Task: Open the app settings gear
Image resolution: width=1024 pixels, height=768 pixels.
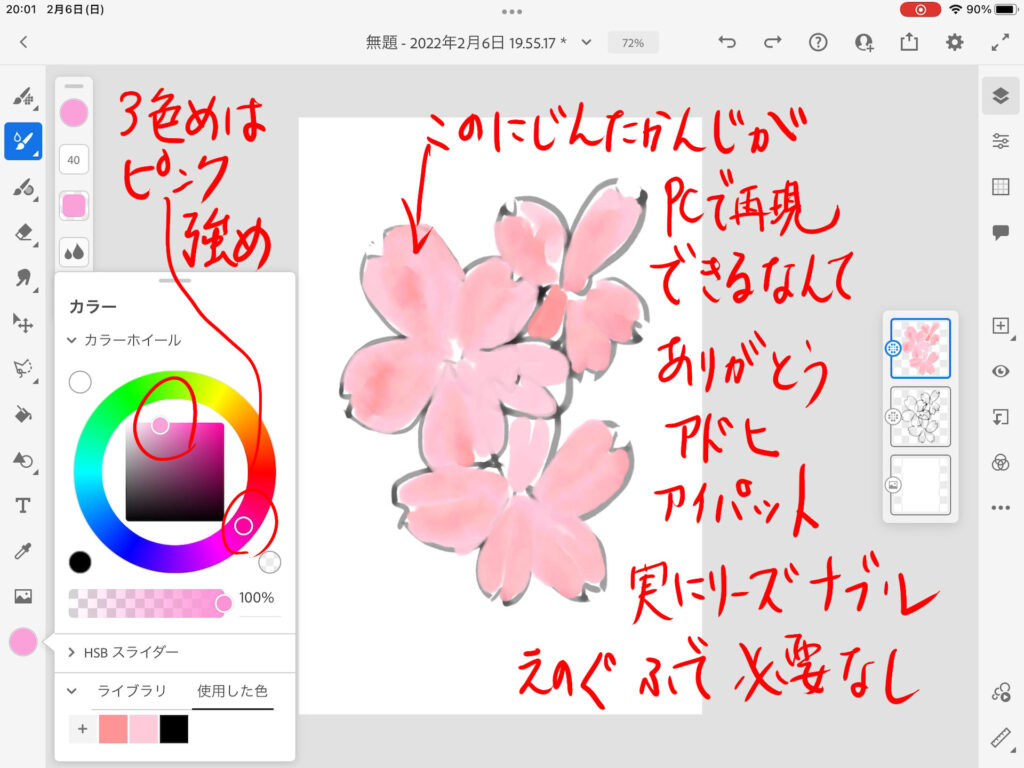Action: (x=955, y=42)
